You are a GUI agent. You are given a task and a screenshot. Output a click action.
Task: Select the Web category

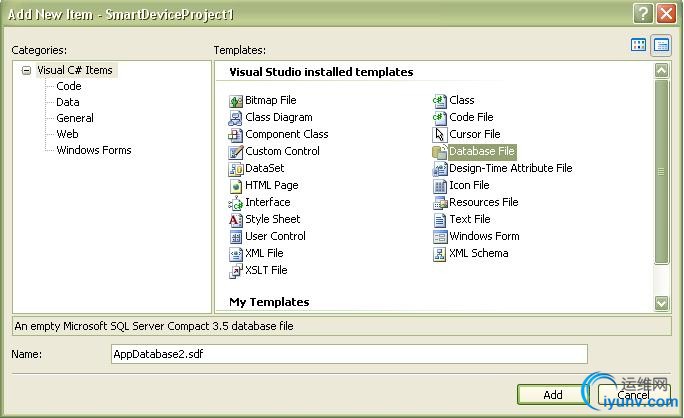(x=67, y=134)
